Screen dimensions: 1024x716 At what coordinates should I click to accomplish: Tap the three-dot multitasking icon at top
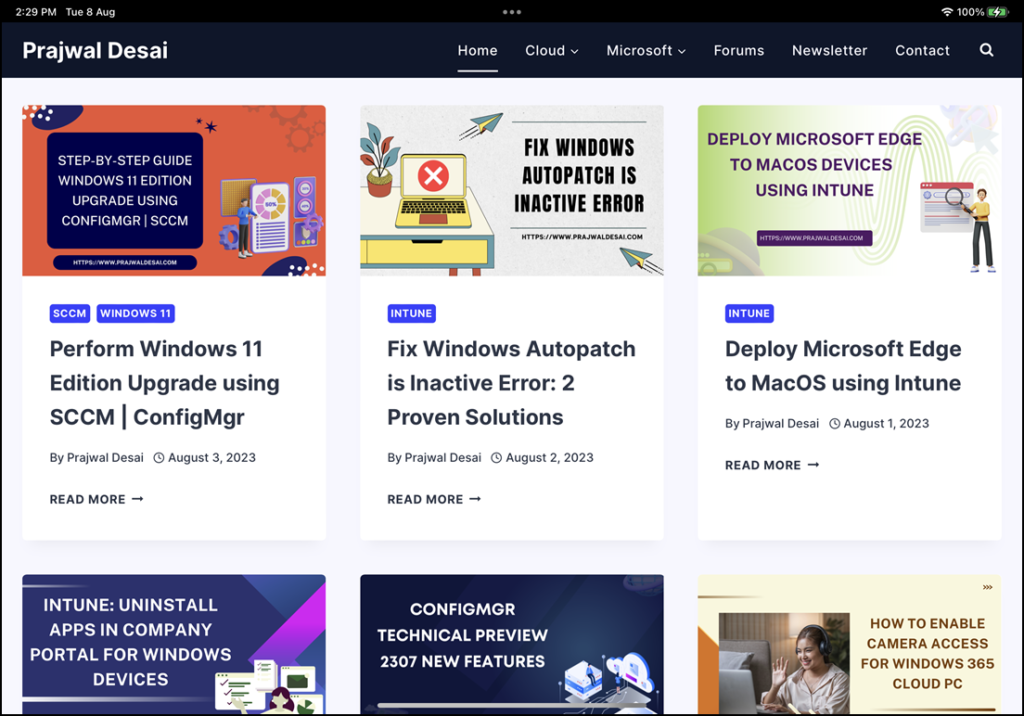(512, 12)
